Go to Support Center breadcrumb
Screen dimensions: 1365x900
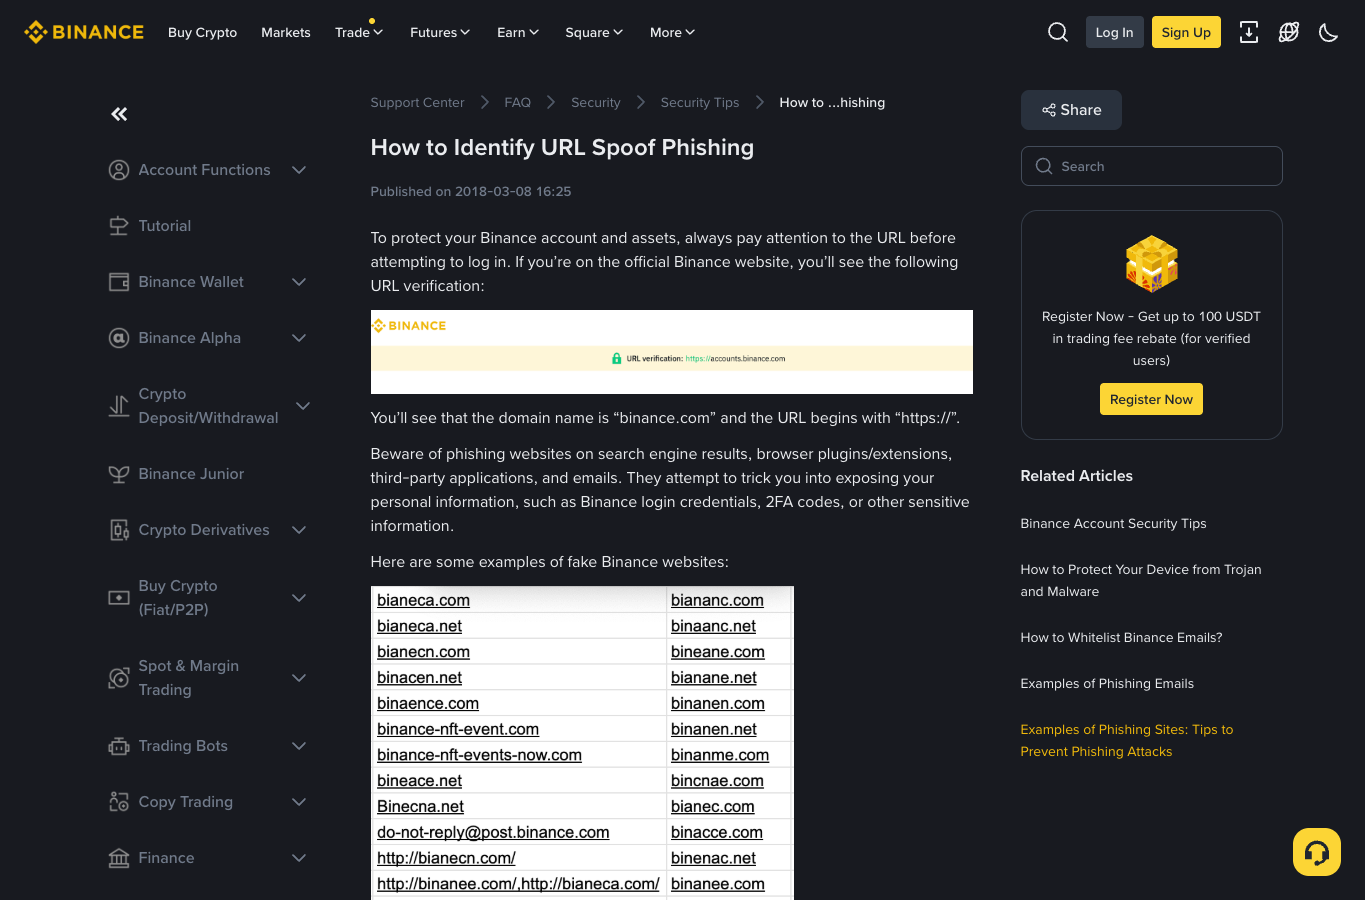[417, 102]
